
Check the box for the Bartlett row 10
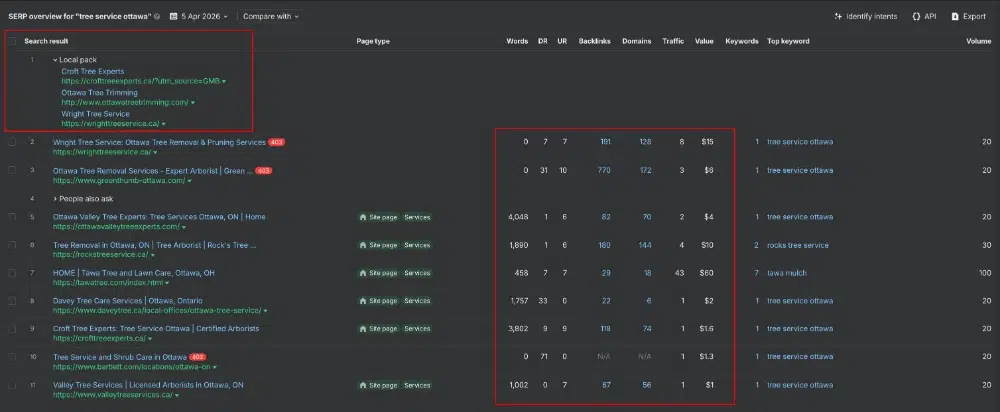(12, 357)
